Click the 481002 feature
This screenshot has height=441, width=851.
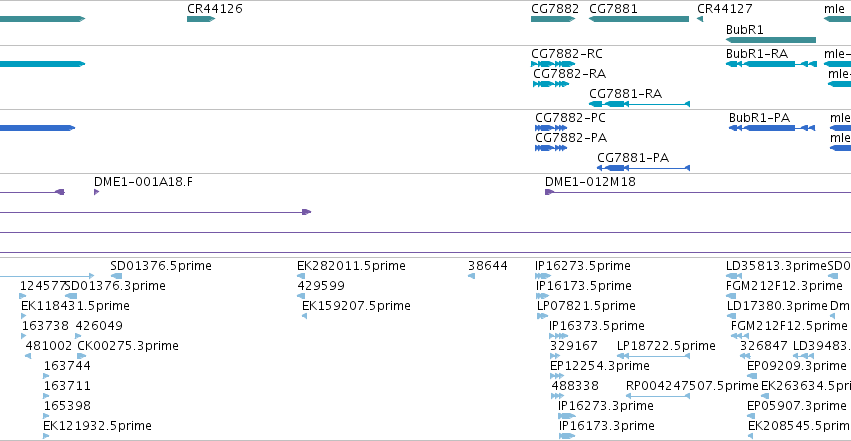point(28,356)
